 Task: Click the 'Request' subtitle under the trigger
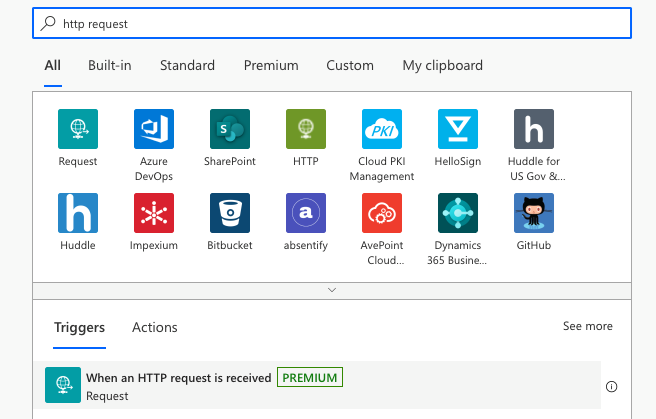tap(107, 396)
